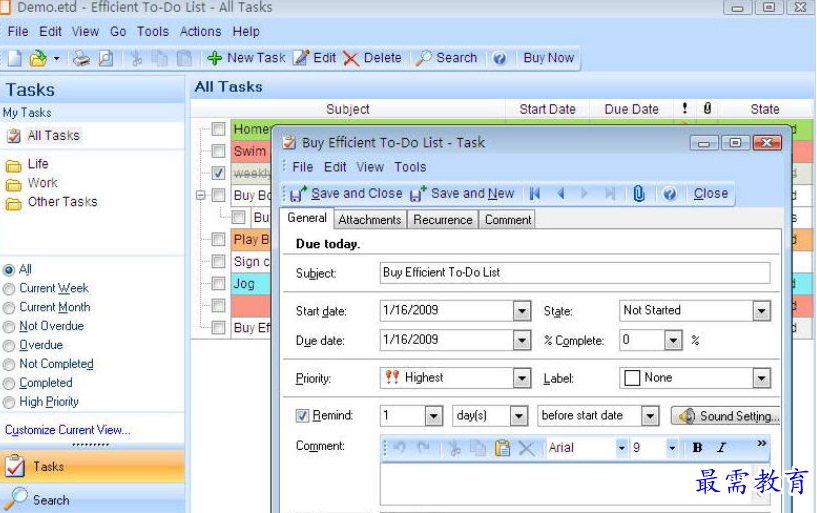The image size is (817, 513).
Task: Select the All filter radio button
Action: (x=8, y=270)
